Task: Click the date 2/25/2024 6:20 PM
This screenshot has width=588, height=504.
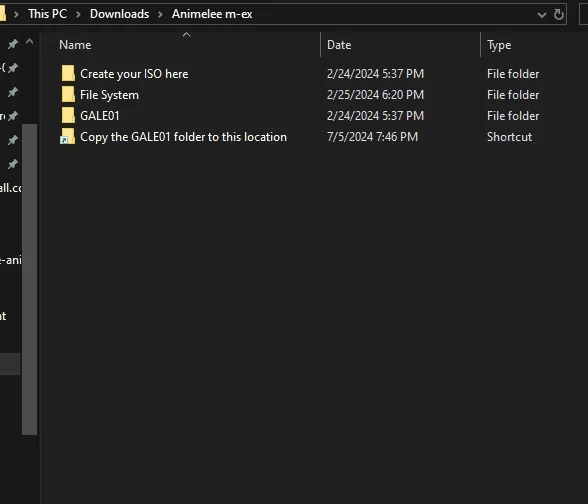Action: 375,95
